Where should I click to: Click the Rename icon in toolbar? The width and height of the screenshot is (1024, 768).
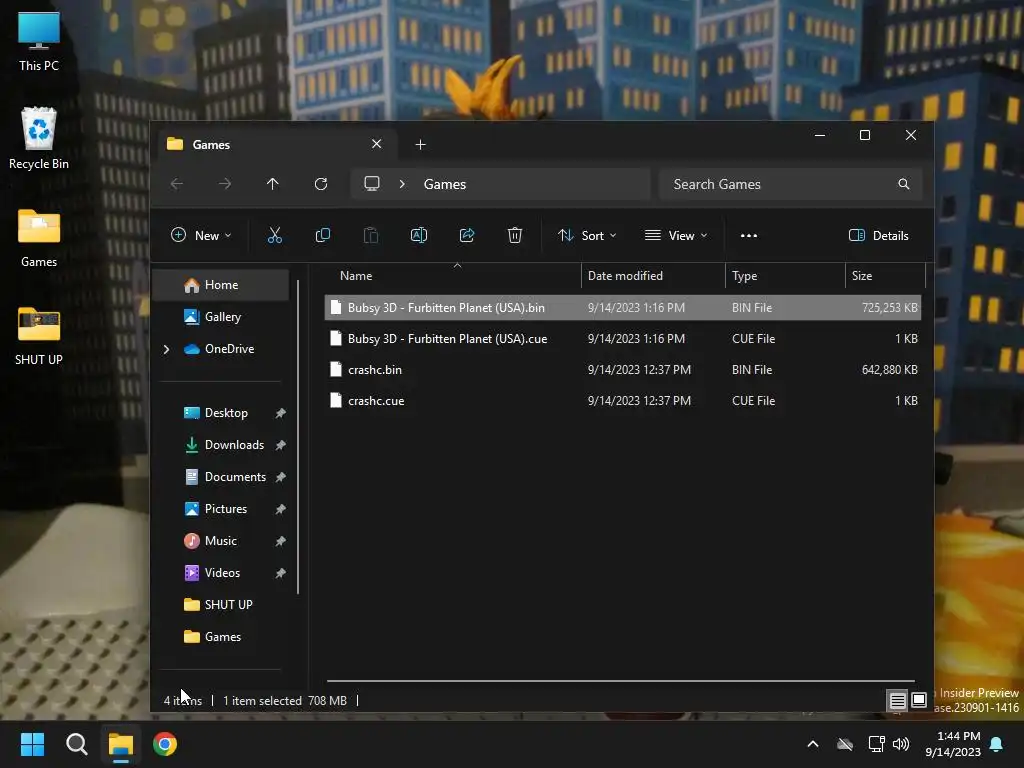coord(419,235)
